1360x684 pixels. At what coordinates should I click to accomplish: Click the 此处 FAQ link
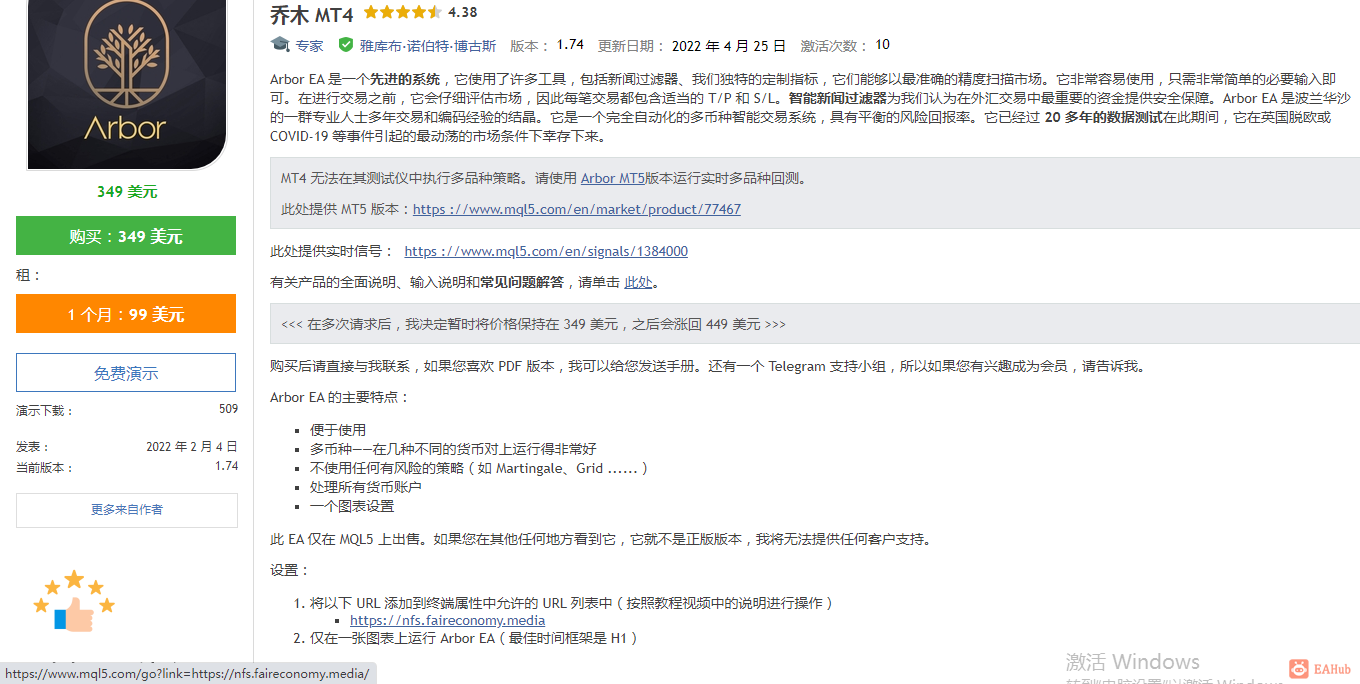coord(638,283)
